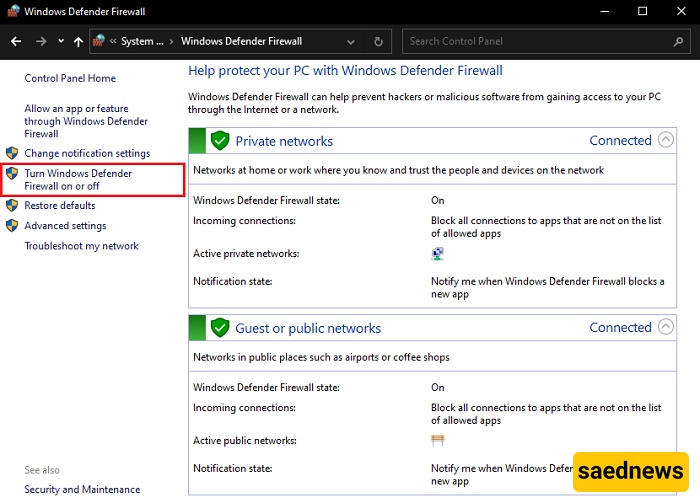
Task: Click 'Help protect your PC' heading
Action: 345,71
